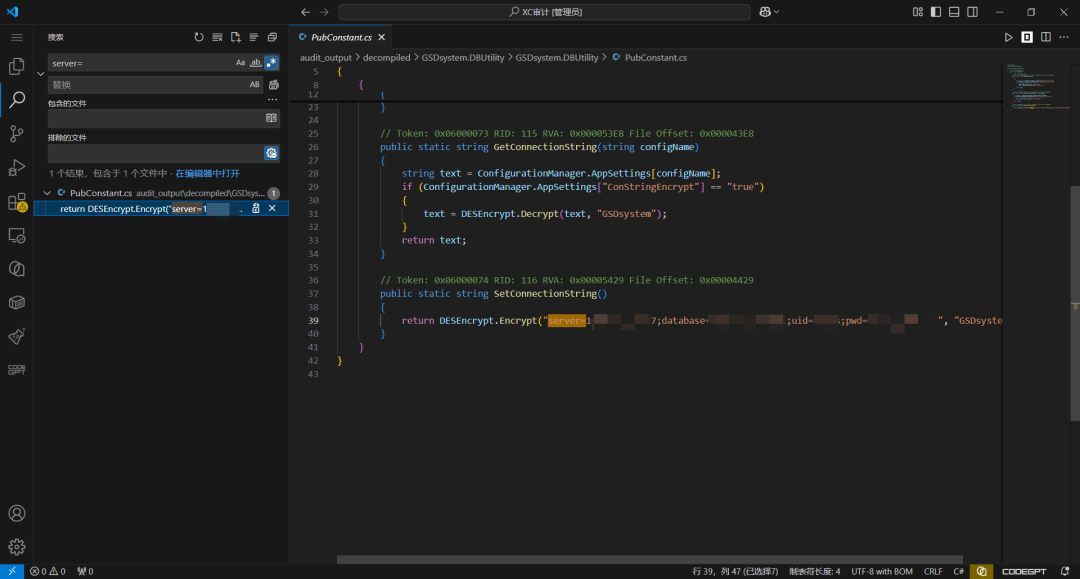Open the Run and Debug view
1080x579 pixels.
pyautogui.click(x=17, y=167)
